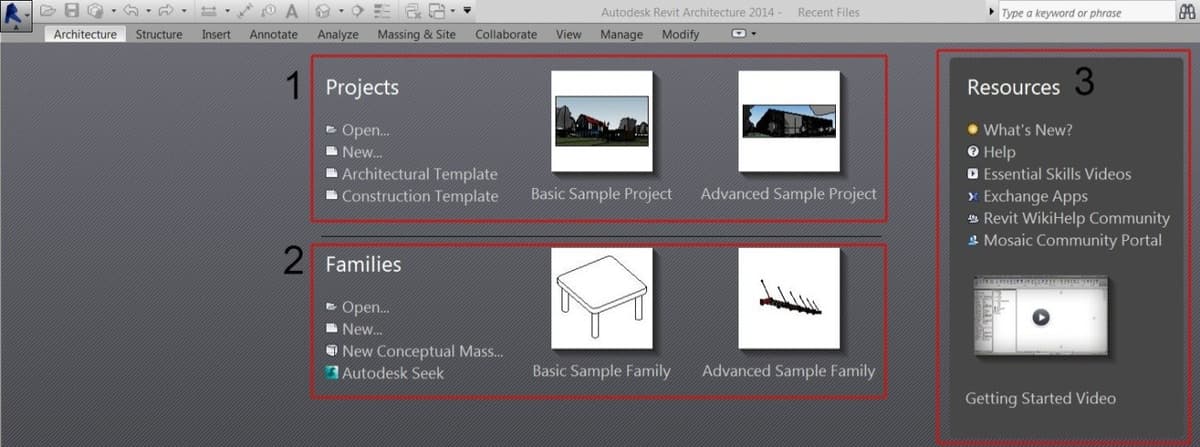Click the Switch Windows icon
This screenshot has width=1200, height=447.
pyautogui.click(x=437, y=11)
